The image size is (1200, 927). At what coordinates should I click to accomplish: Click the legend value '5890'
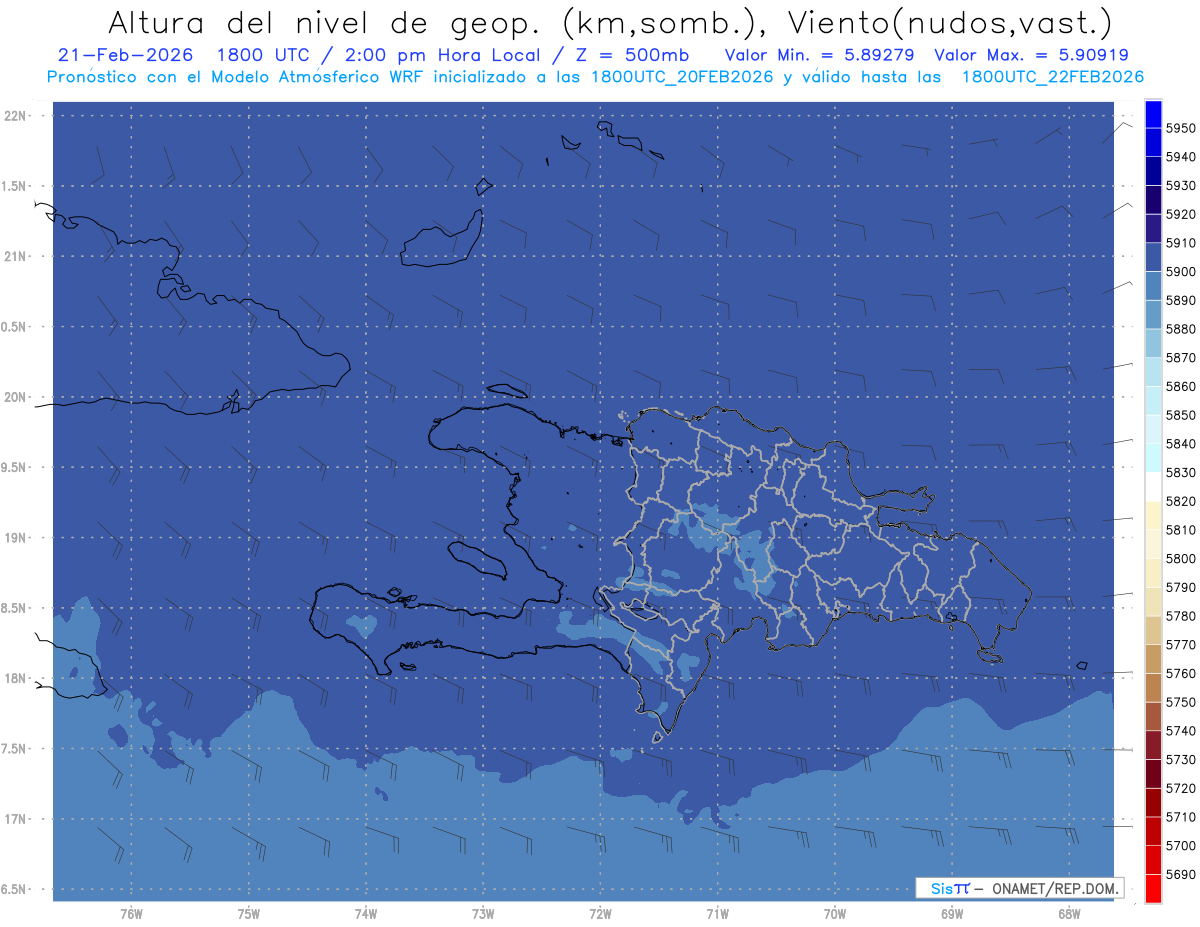pos(1181,300)
